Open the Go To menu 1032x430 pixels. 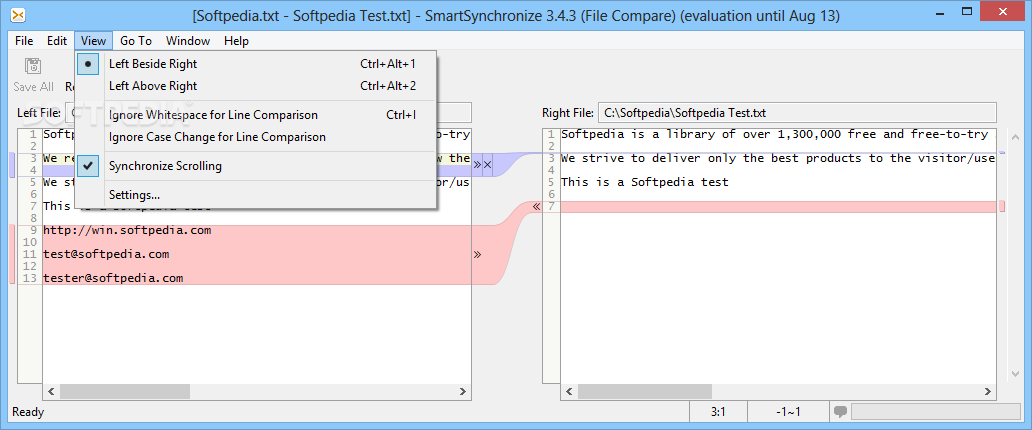136,41
